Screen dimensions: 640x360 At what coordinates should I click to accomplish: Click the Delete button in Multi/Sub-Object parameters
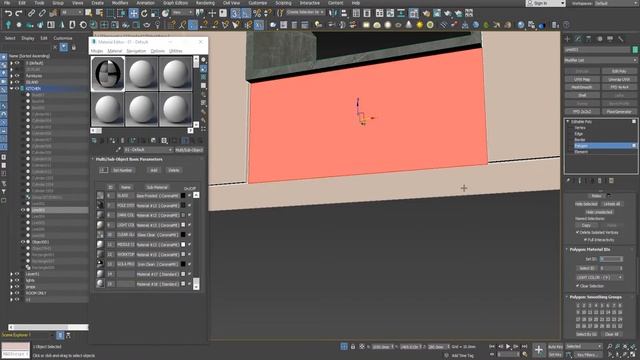(174, 170)
